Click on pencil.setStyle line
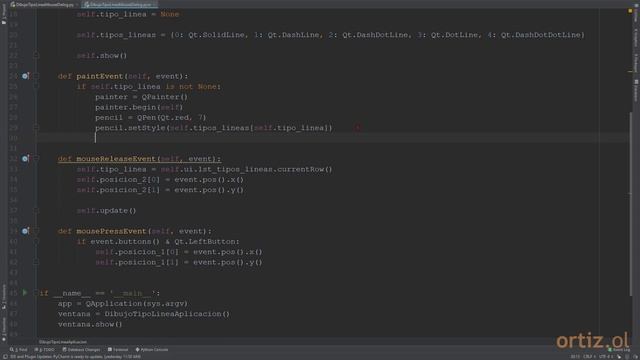The height and width of the screenshot is (360, 640). point(214,128)
